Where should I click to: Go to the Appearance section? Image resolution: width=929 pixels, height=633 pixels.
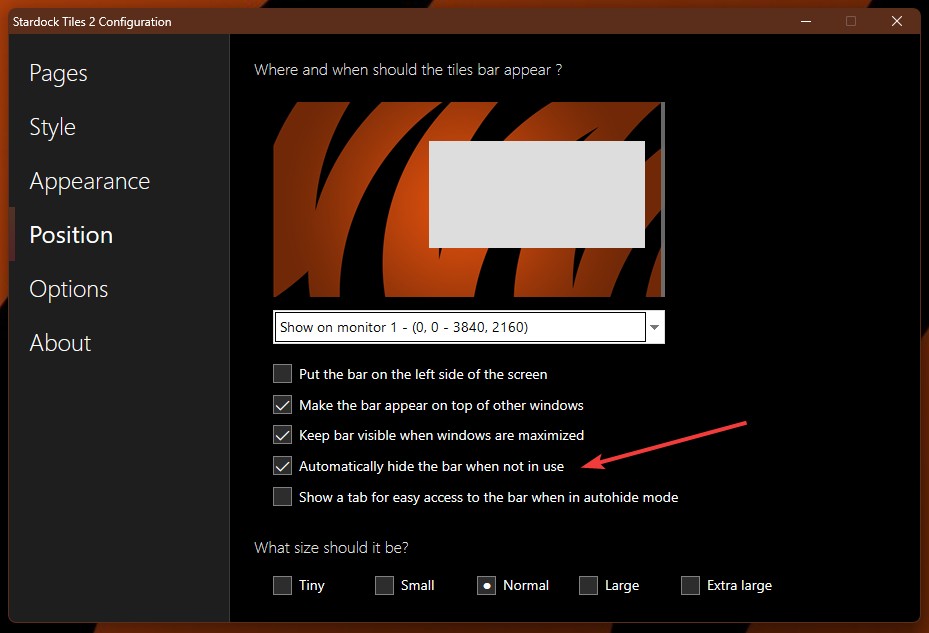click(89, 181)
